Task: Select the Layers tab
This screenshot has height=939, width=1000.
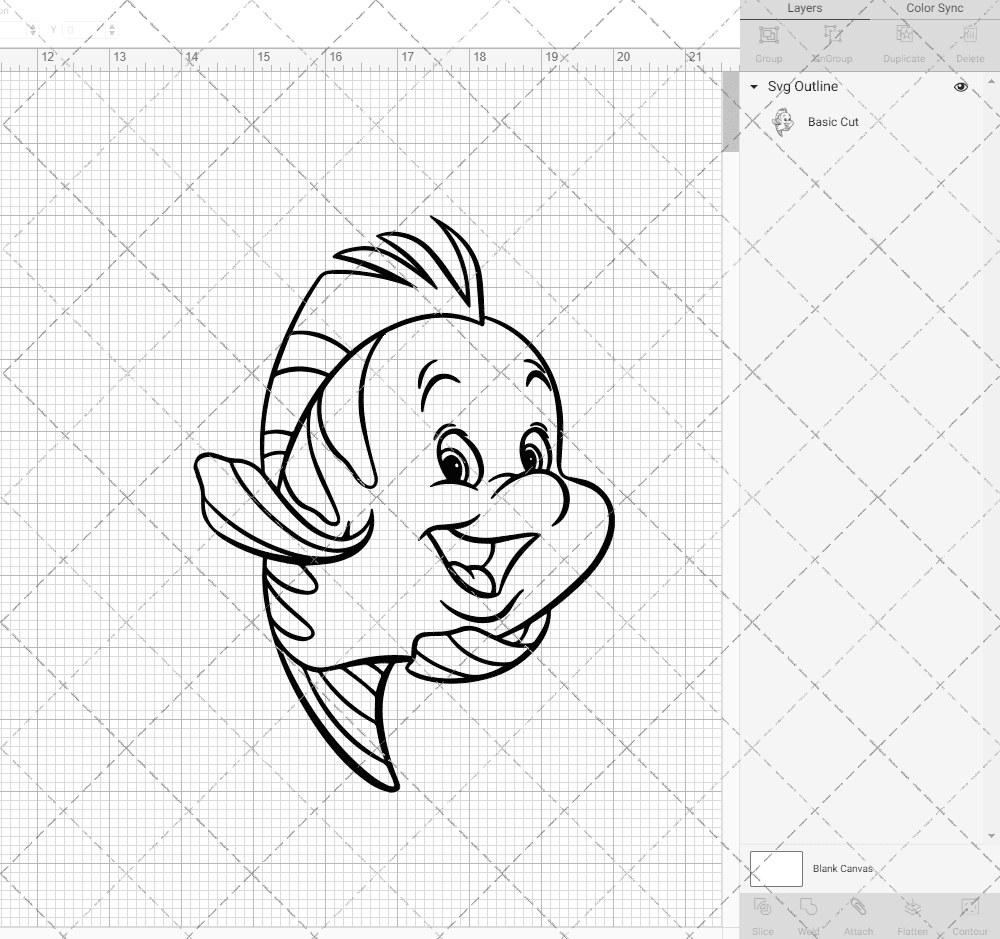Action: click(804, 8)
